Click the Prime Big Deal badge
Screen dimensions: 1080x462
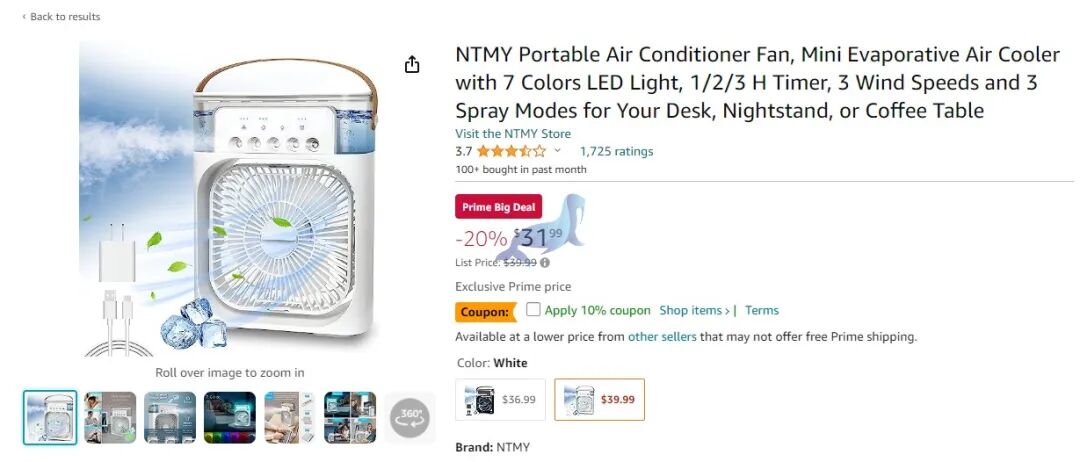pyautogui.click(x=498, y=207)
